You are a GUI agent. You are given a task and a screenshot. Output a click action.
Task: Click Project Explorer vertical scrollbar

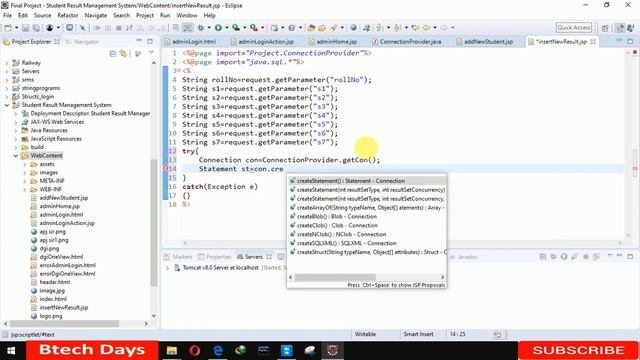coord(154,222)
